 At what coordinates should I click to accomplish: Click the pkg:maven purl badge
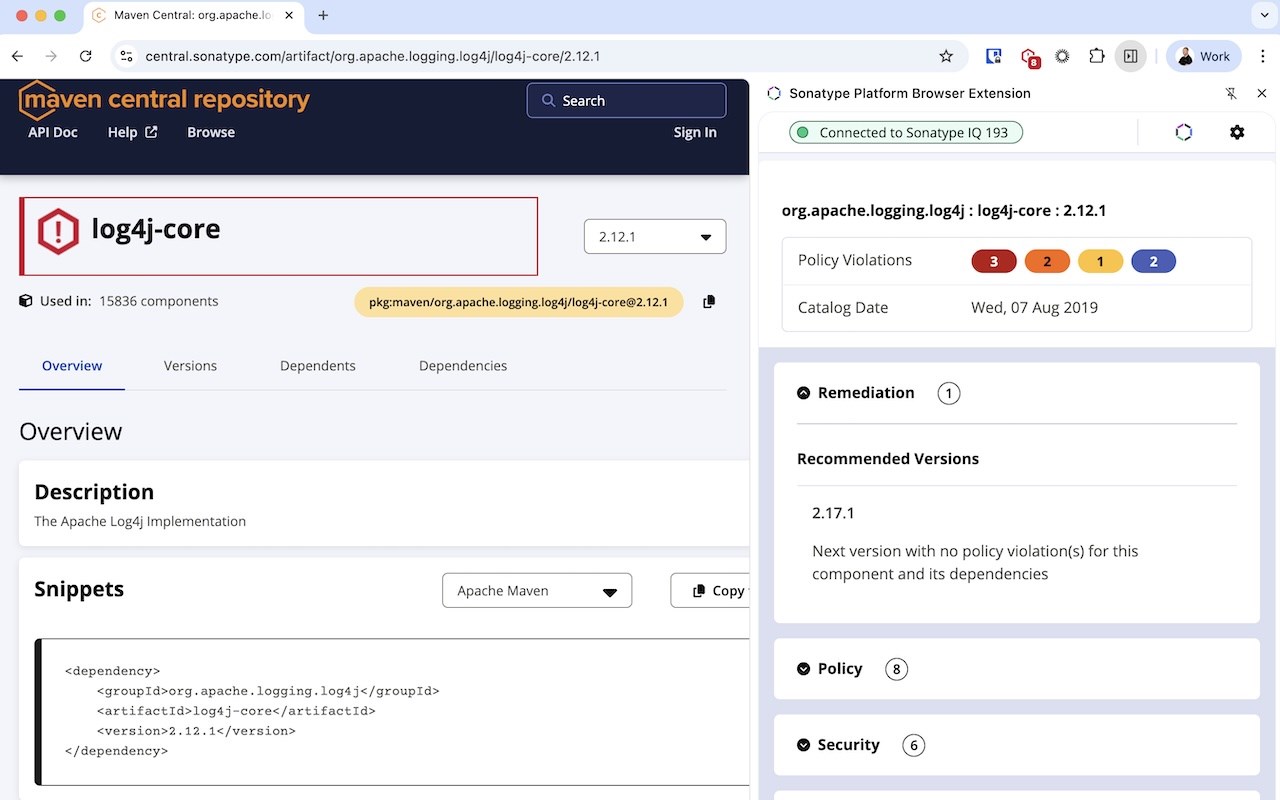pos(518,301)
